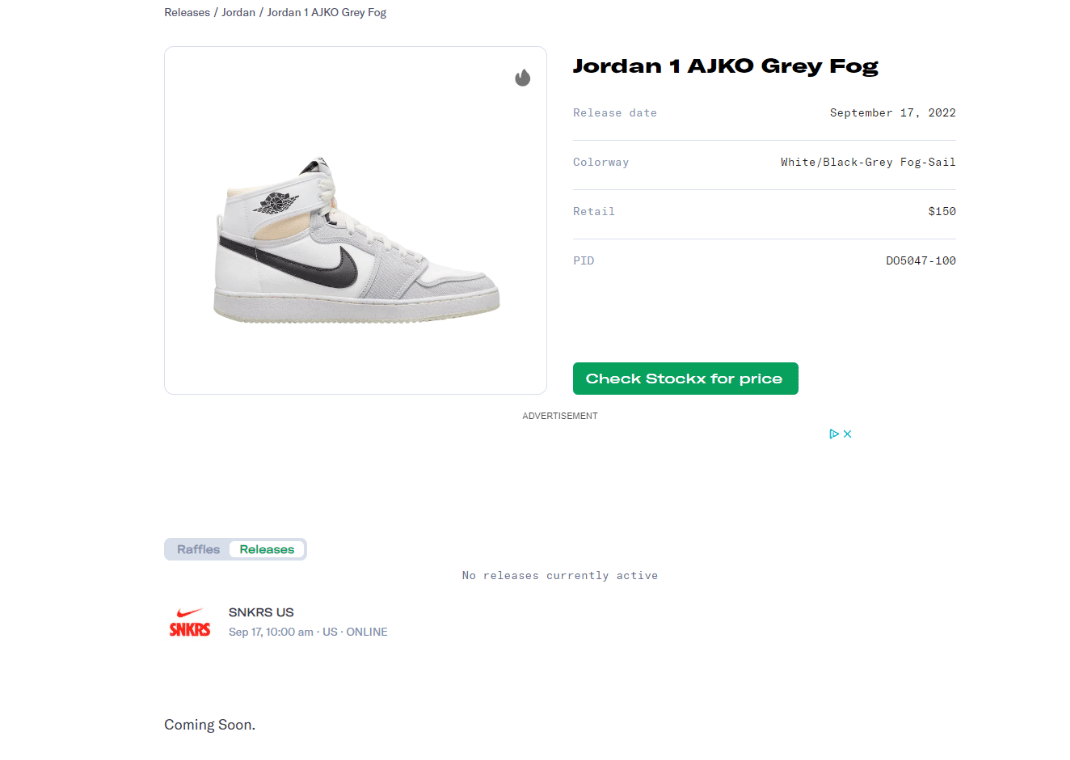This screenshot has width=1070, height=760.
Task: Click the product title Jordan 1 AJKO Grey Fog
Action: click(x=725, y=65)
